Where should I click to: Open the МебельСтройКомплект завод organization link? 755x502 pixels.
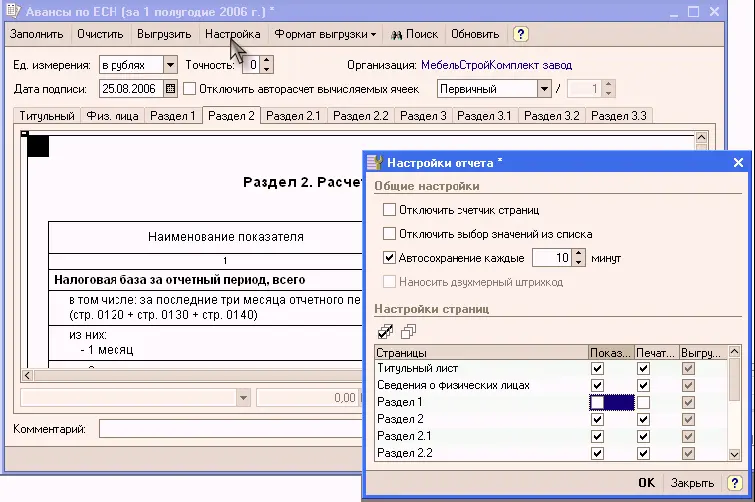[496, 65]
